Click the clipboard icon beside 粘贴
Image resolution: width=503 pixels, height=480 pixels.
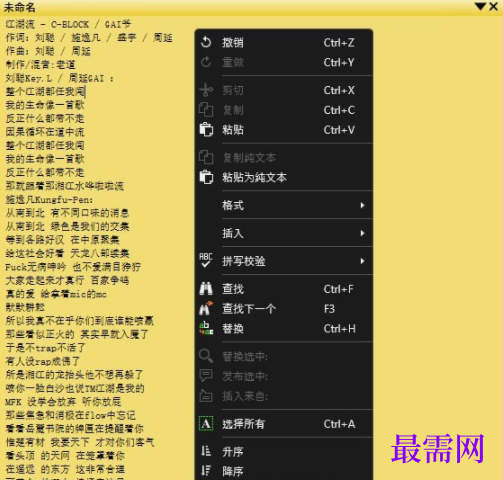tap(206, 130)
